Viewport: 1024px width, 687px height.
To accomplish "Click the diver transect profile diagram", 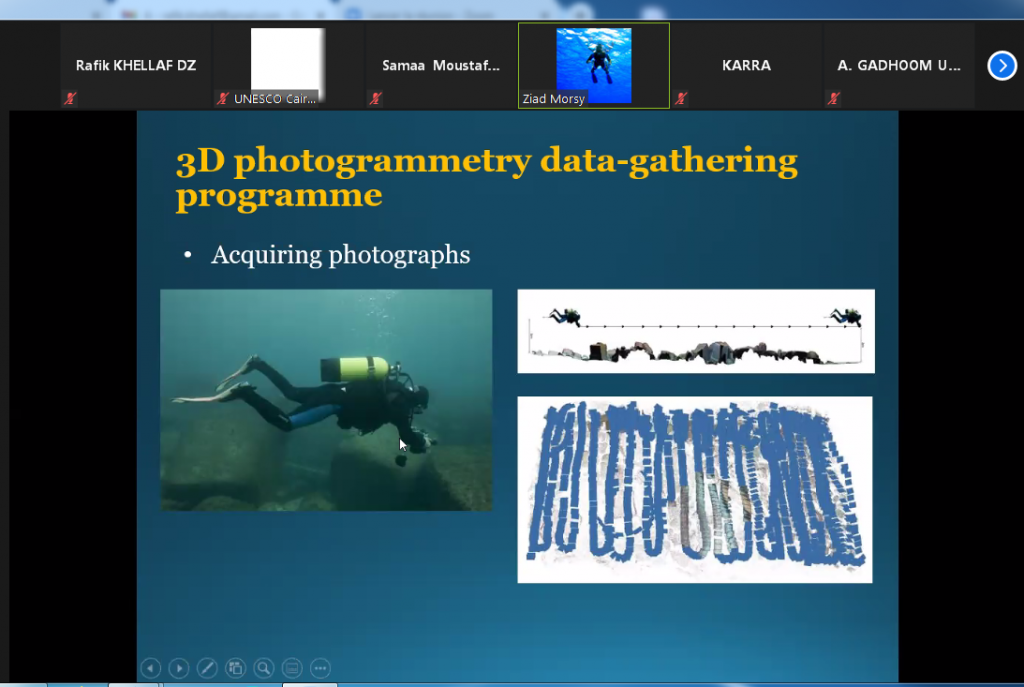I will click(x=695, y=331).
